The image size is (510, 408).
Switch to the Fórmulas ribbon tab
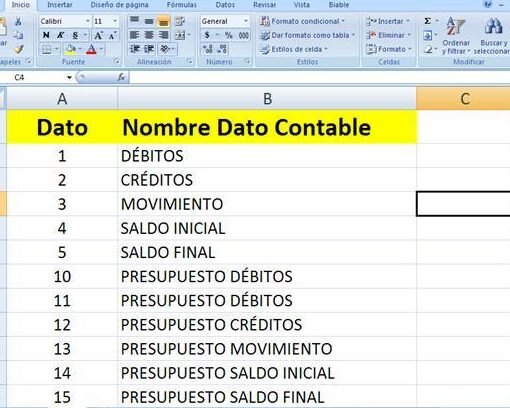pos(182,5)
